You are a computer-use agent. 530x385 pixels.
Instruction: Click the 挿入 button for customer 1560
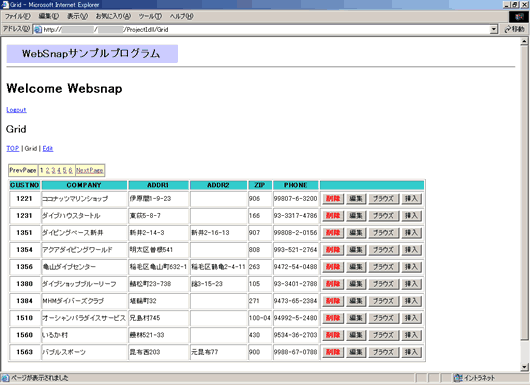point(412,335)
